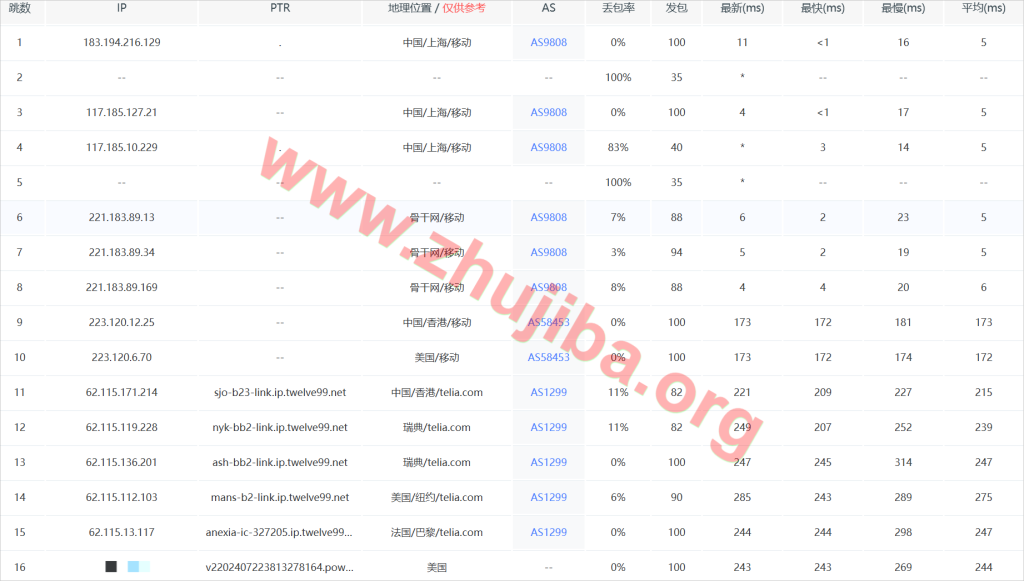Select the PTR column header

[280, 9]
